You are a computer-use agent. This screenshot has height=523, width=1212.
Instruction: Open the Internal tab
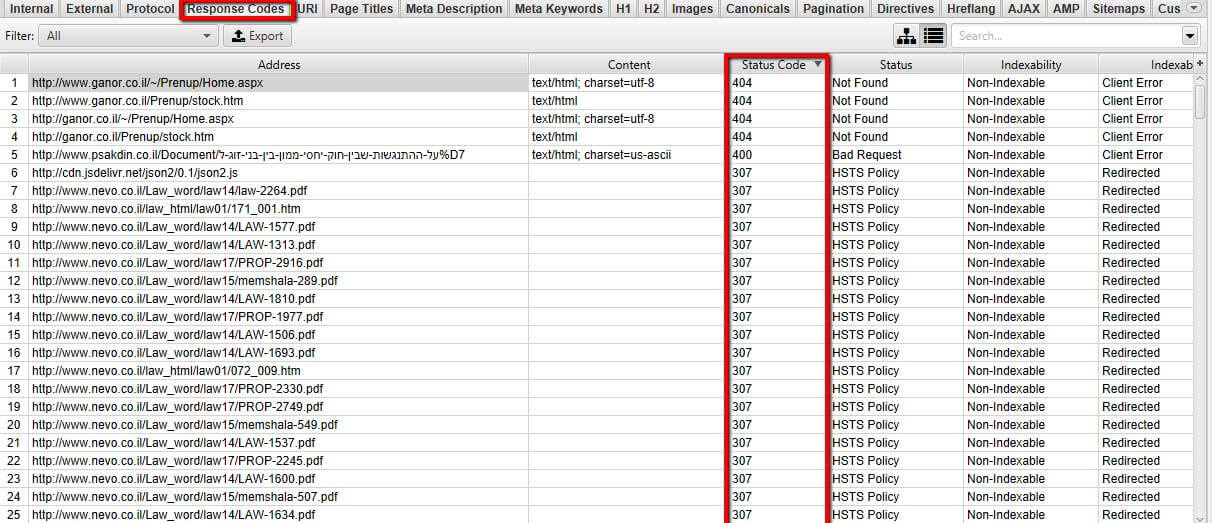[x=31, y=9]
